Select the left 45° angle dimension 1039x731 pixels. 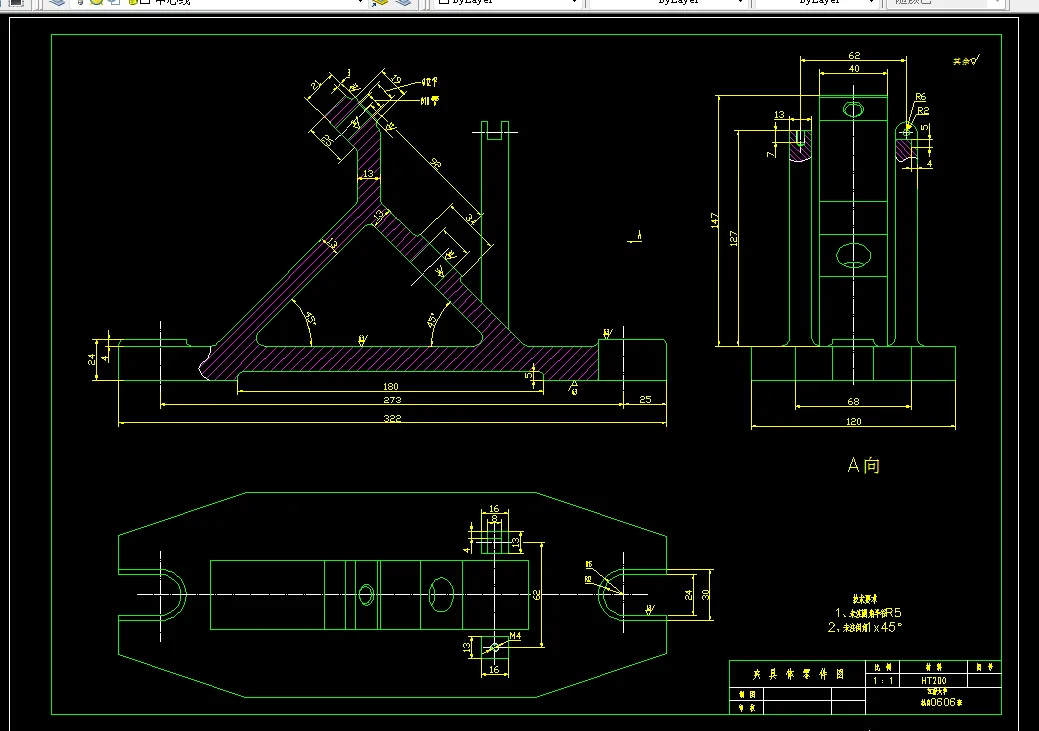coord(310,317)
